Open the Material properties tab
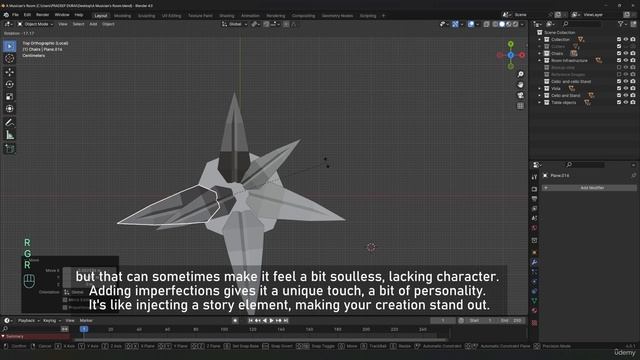640x360 pixels. coord(534,311)
